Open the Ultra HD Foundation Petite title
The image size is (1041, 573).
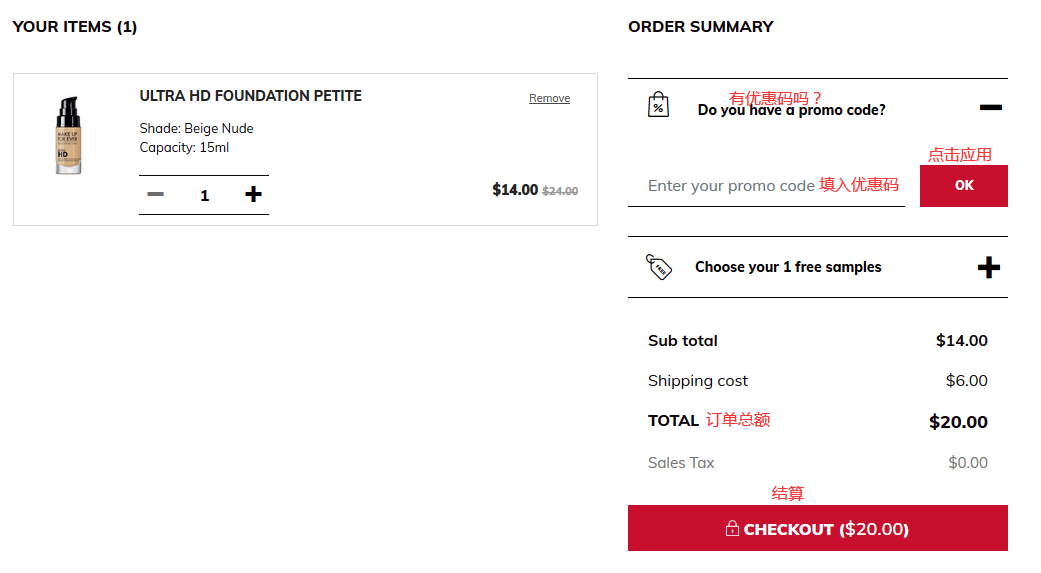[250, 96]
